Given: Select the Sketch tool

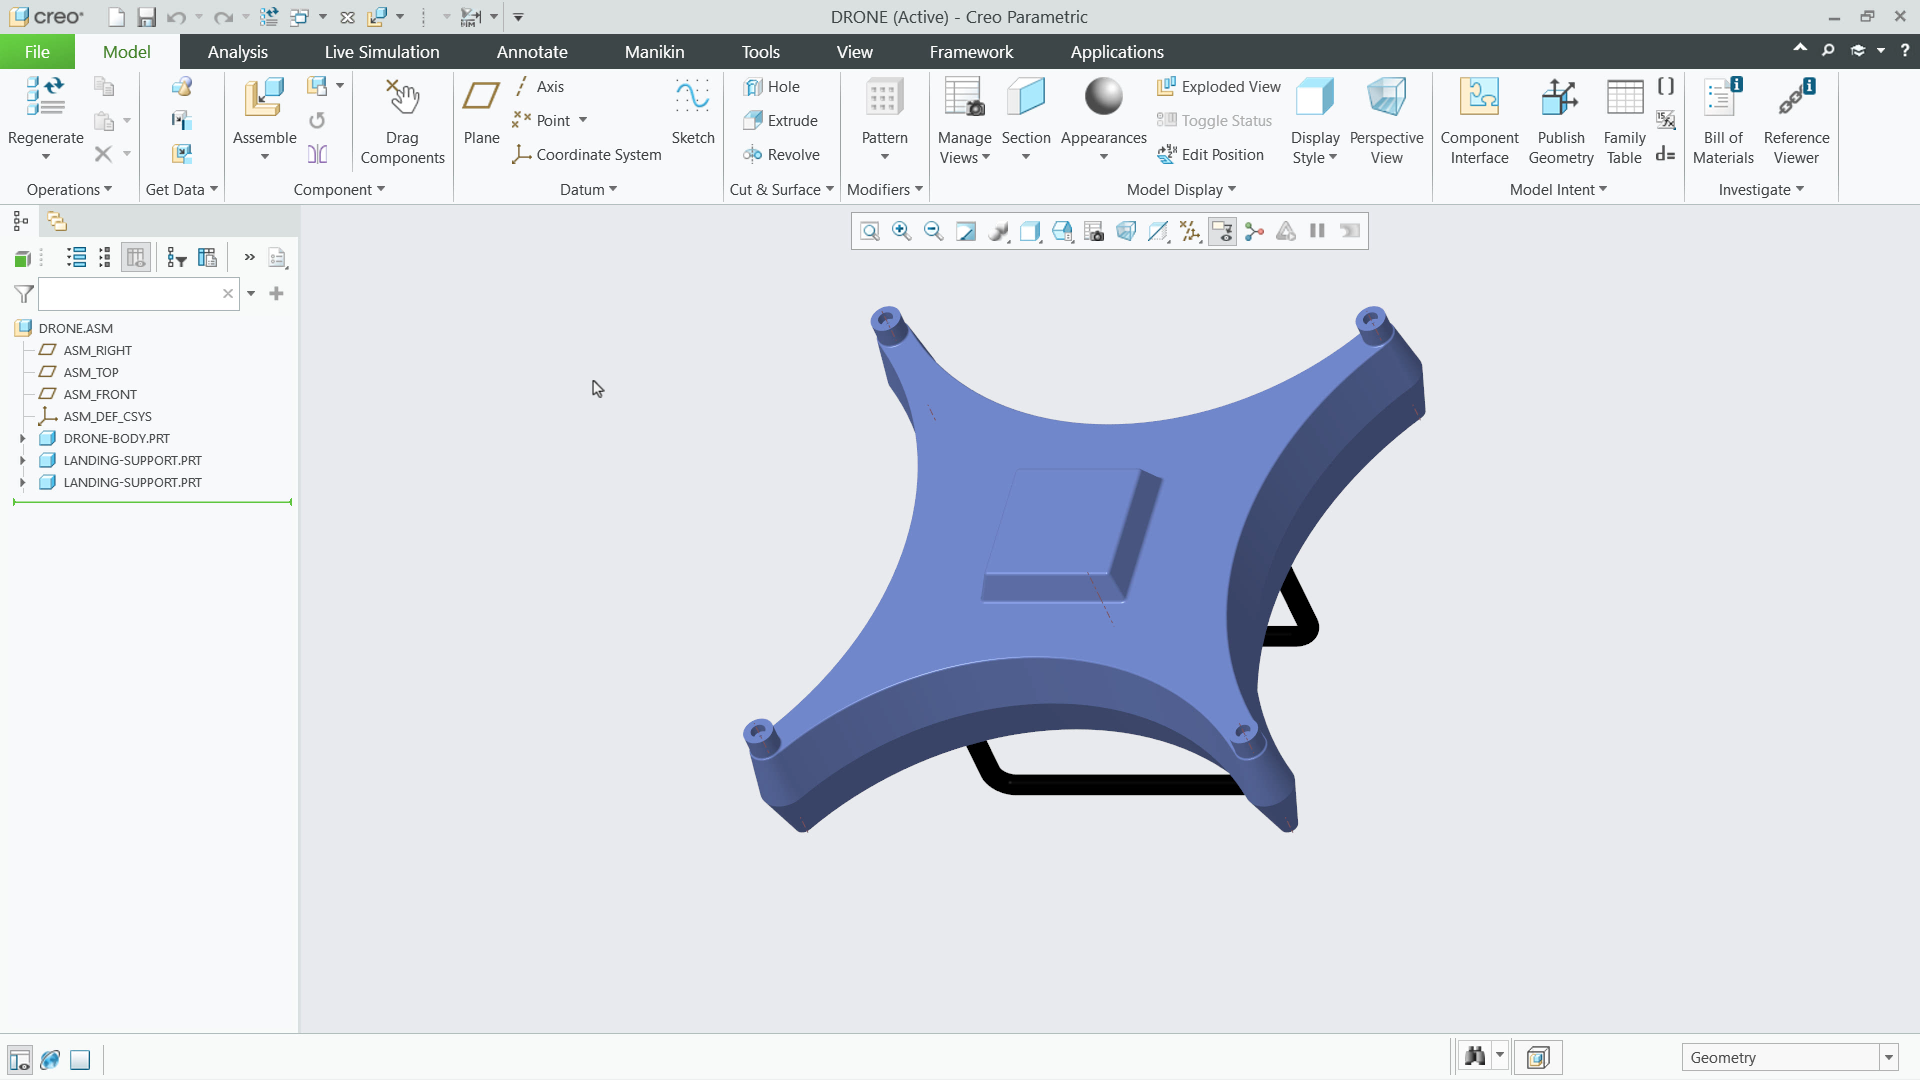Looking at the screenshot, I should click(x=692, y=112).
